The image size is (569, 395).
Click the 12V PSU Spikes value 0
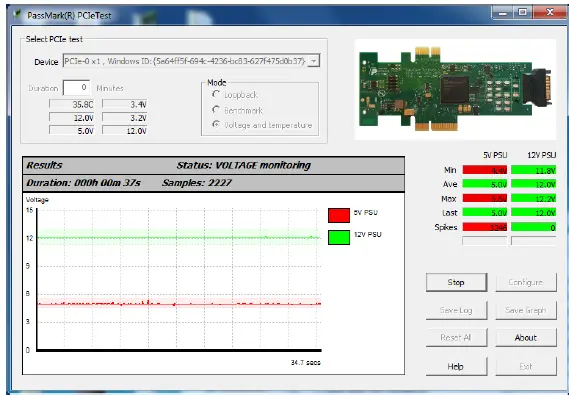coord(533,227)
